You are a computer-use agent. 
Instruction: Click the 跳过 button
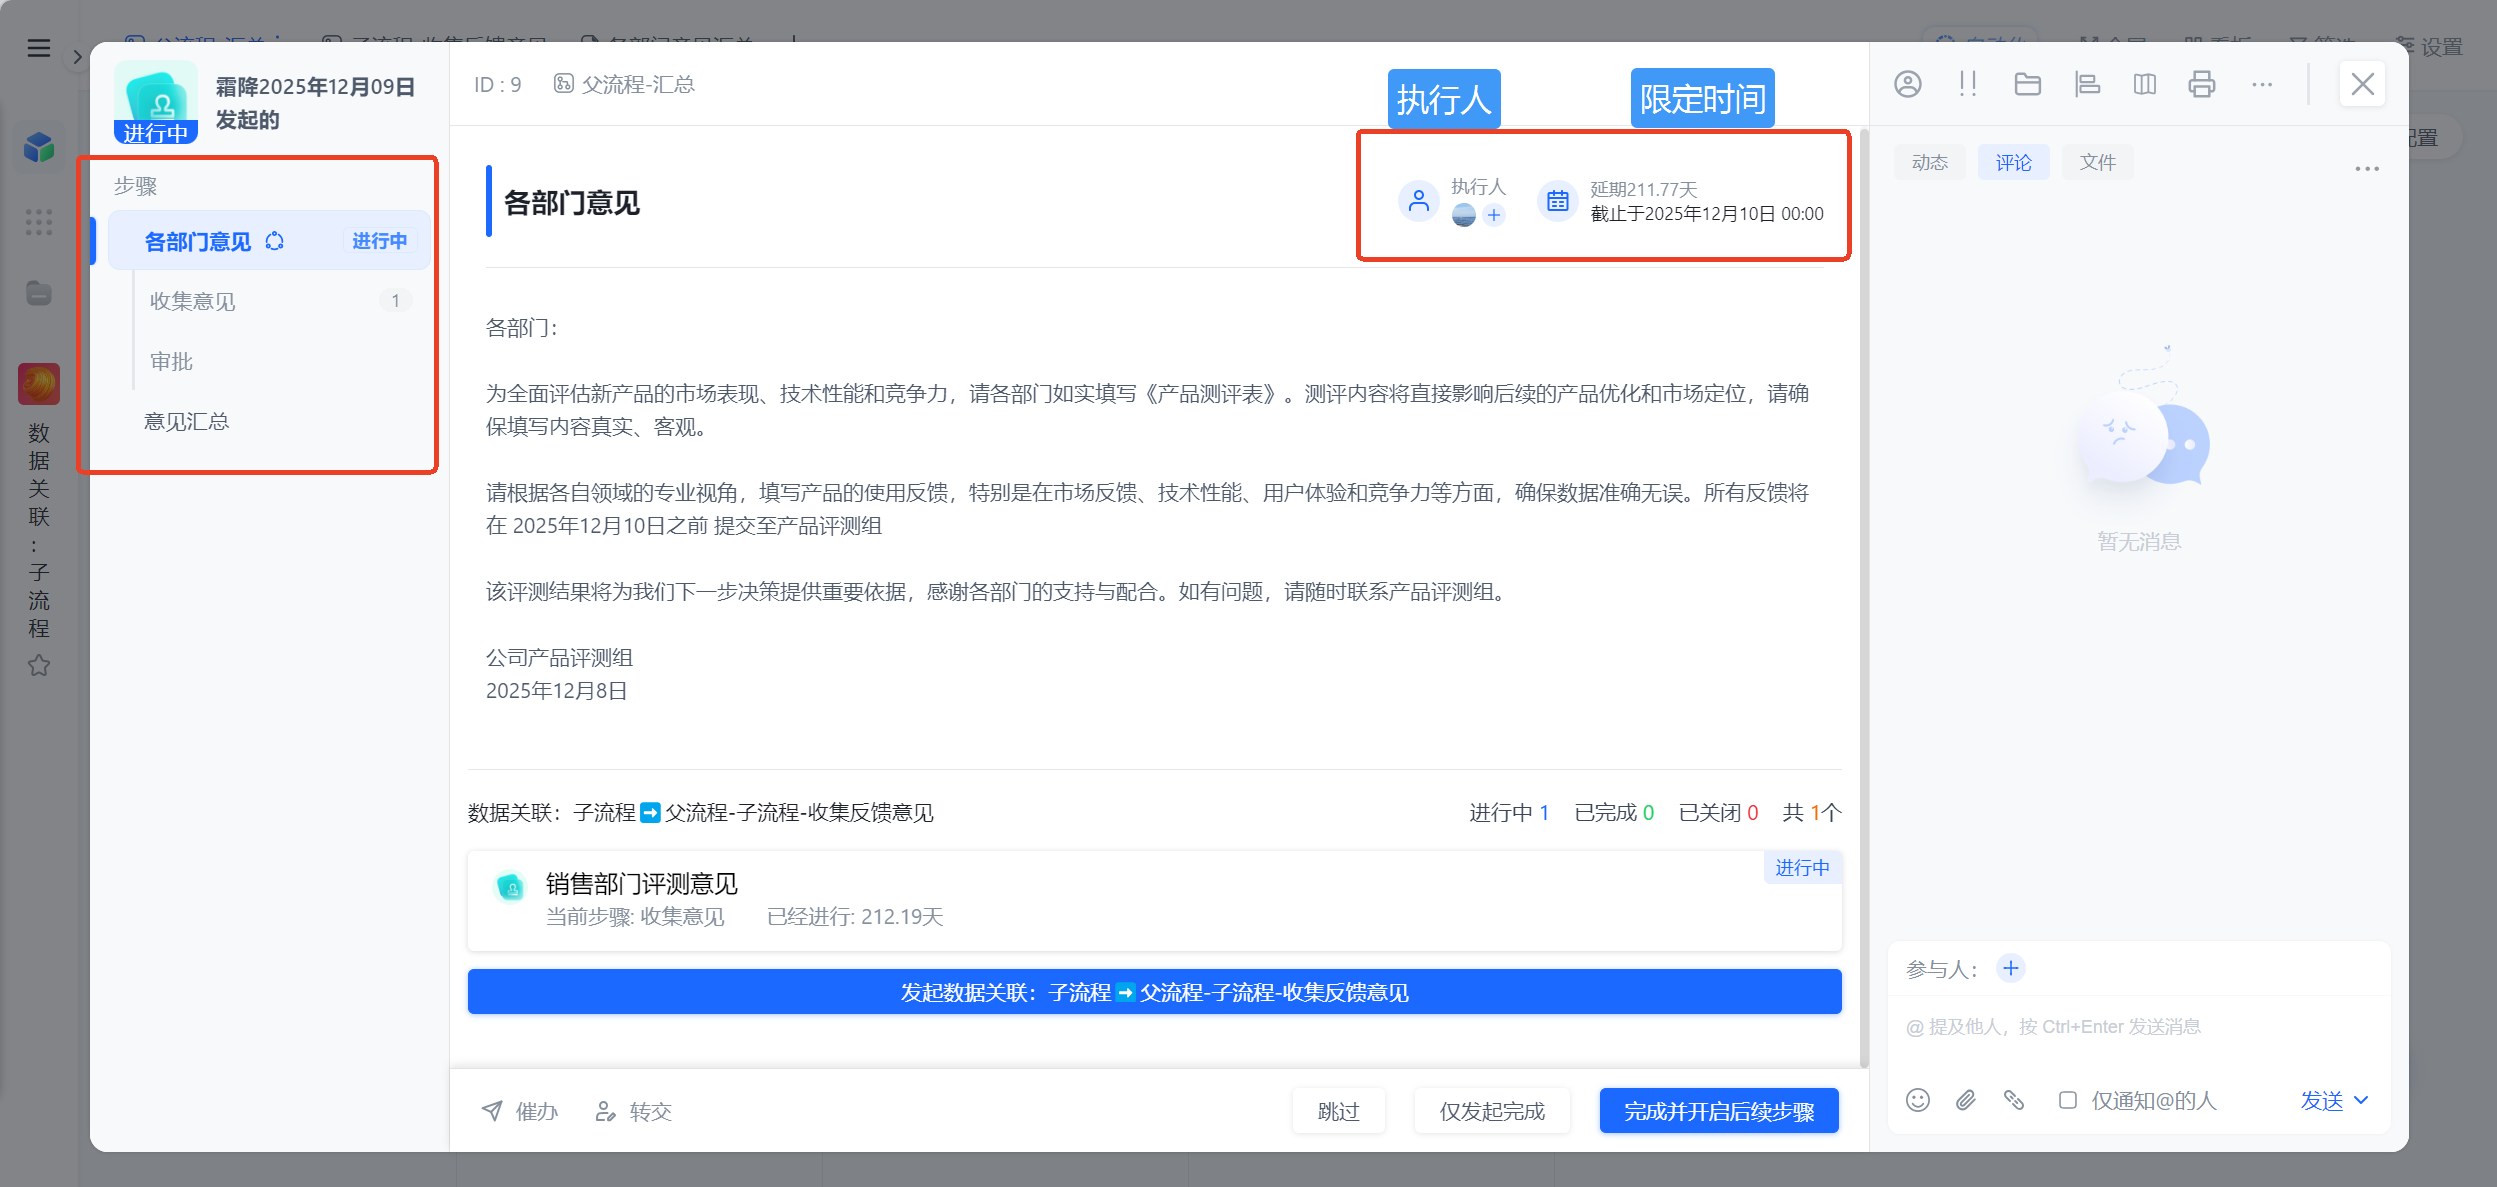tap(1338, 1111)
